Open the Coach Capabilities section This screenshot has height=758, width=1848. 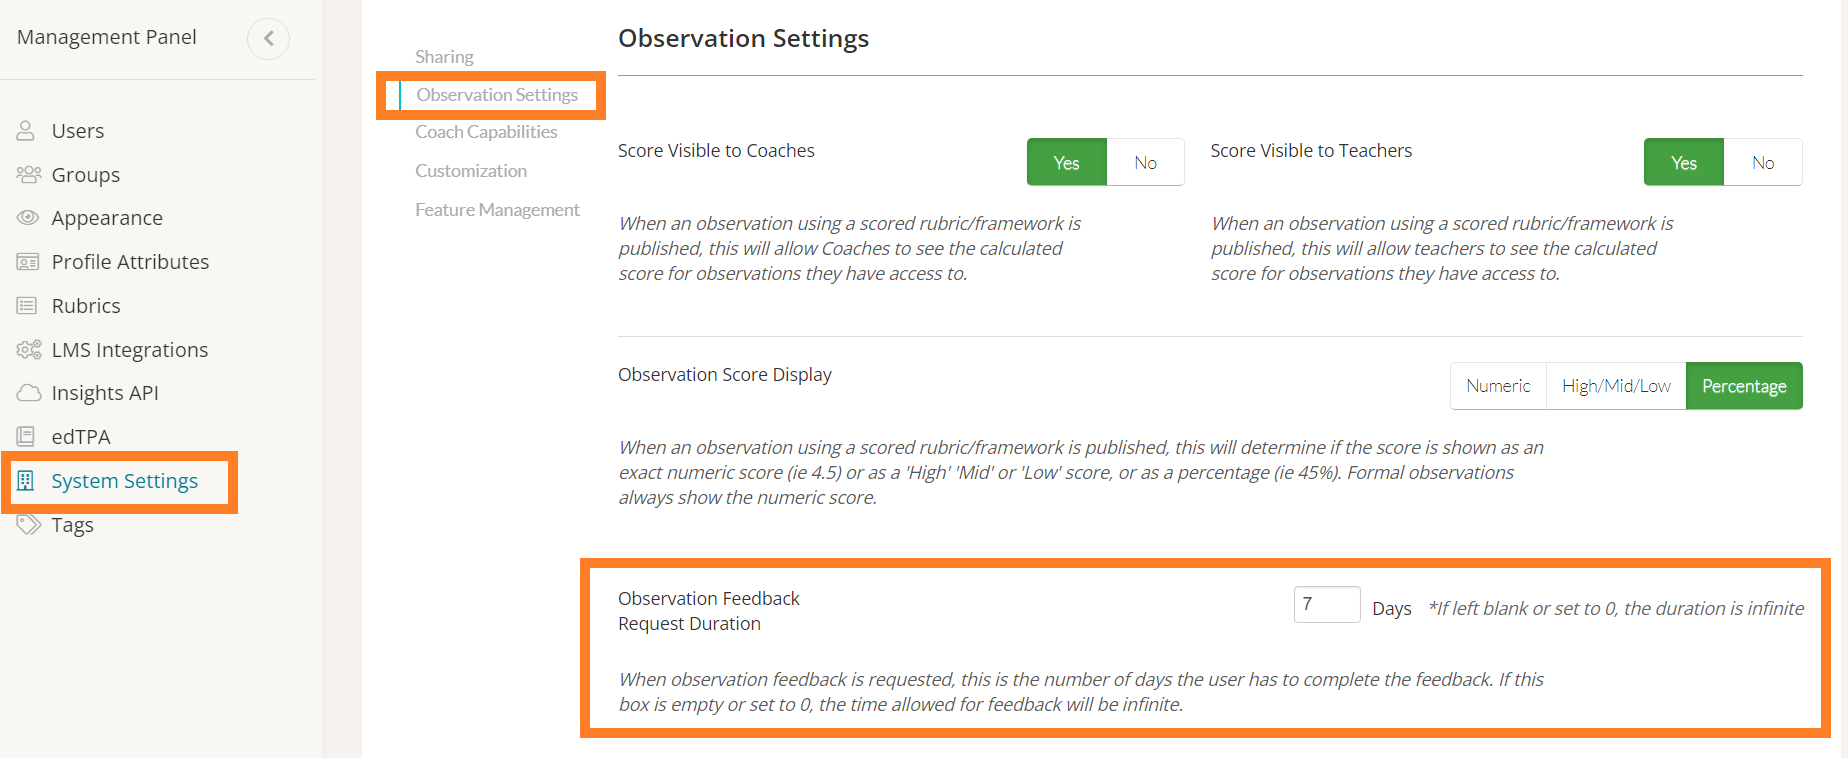point(486,132)
